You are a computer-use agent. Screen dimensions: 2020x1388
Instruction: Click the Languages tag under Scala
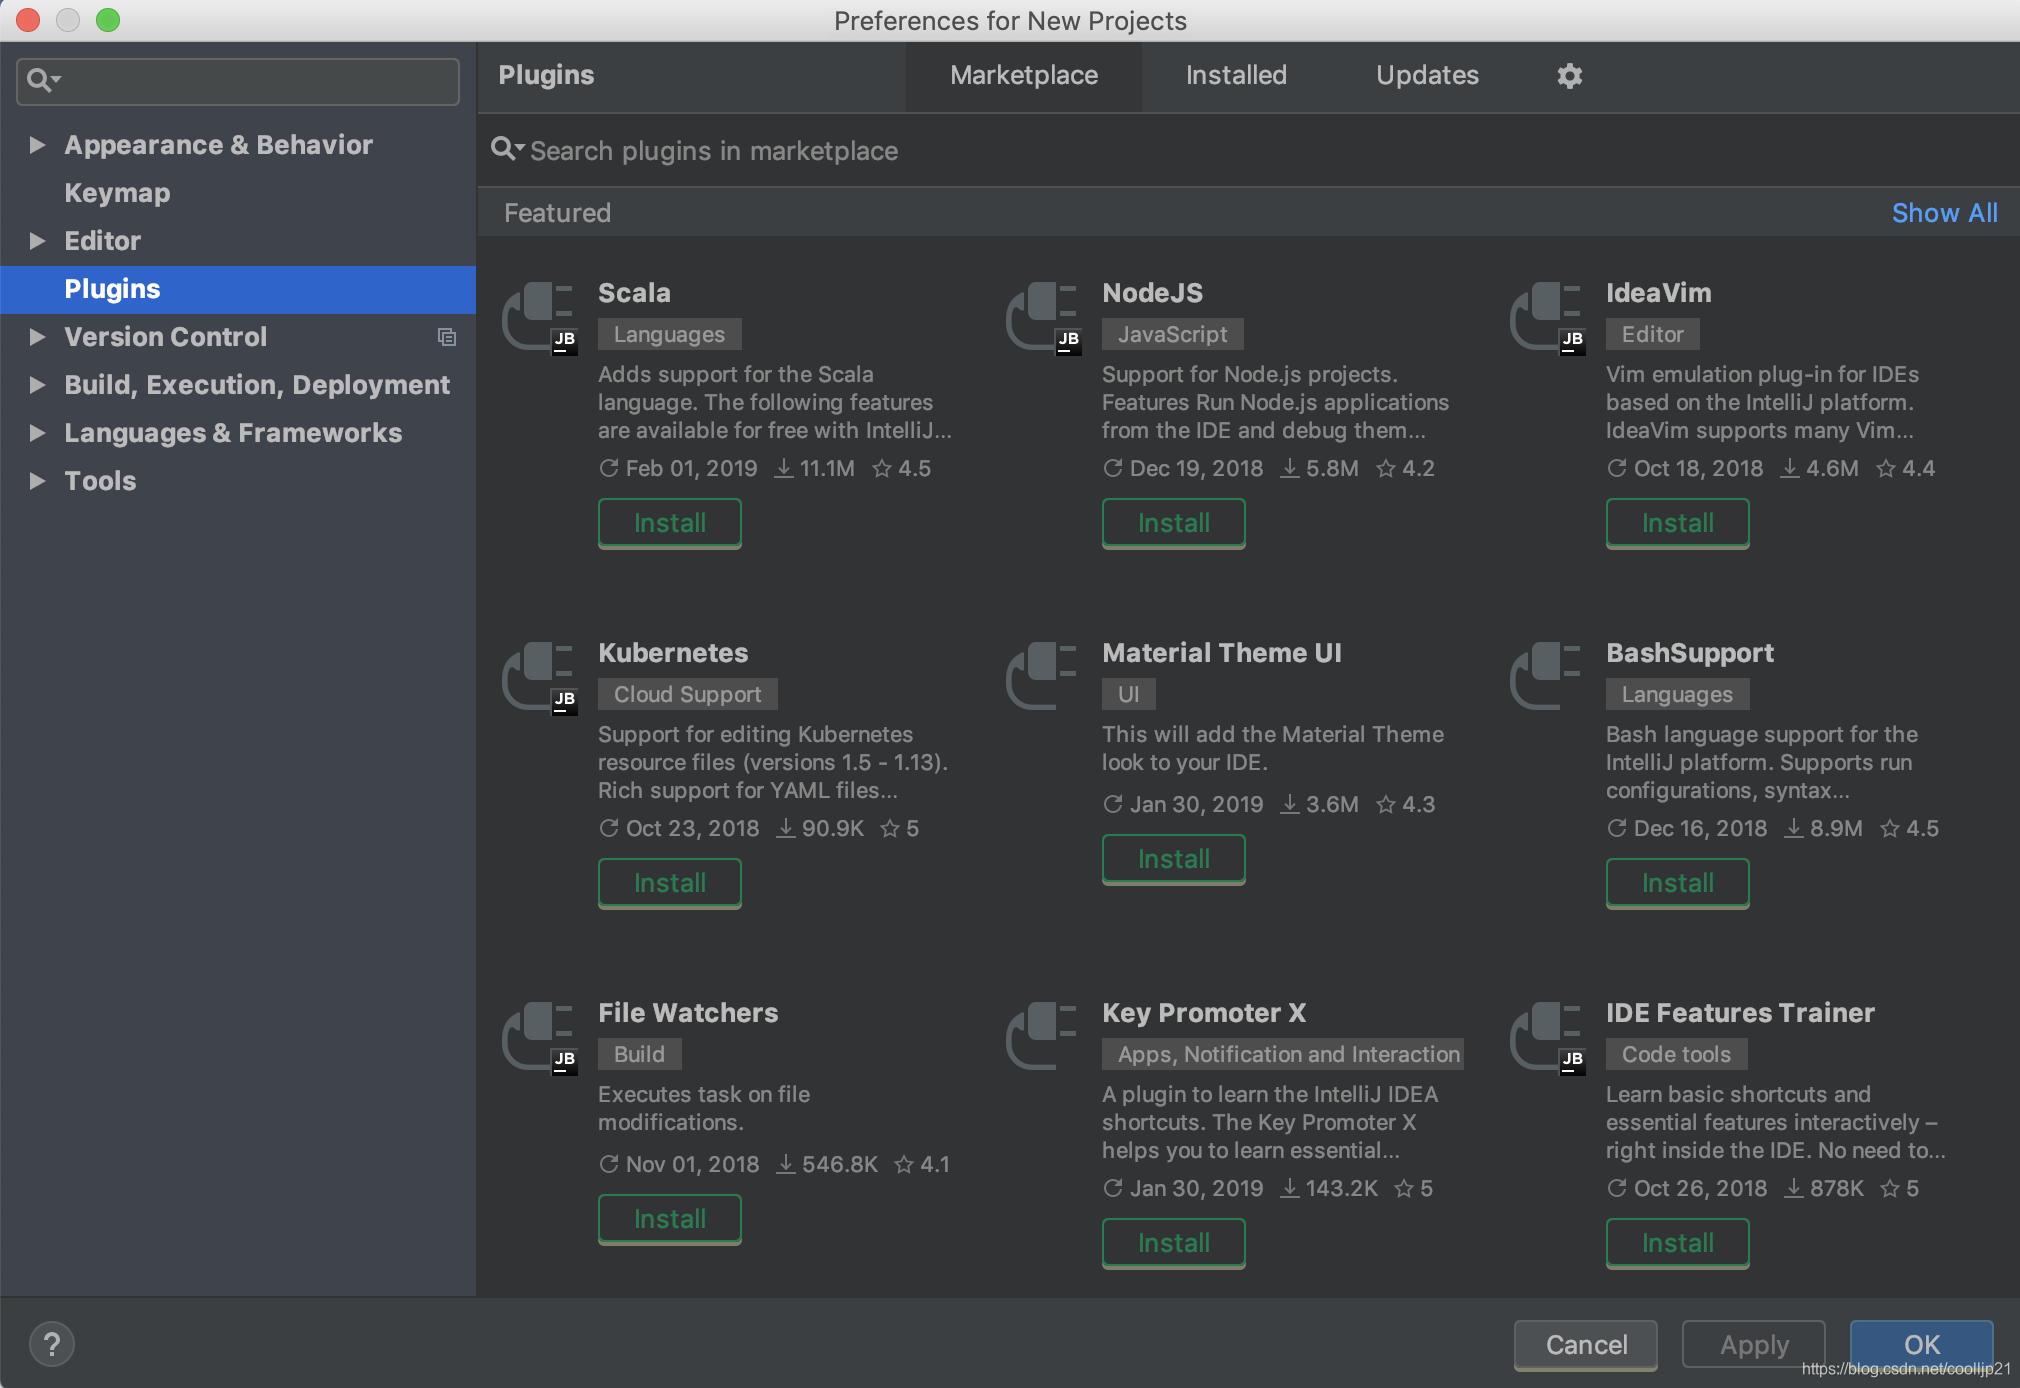tap(669, 334)
